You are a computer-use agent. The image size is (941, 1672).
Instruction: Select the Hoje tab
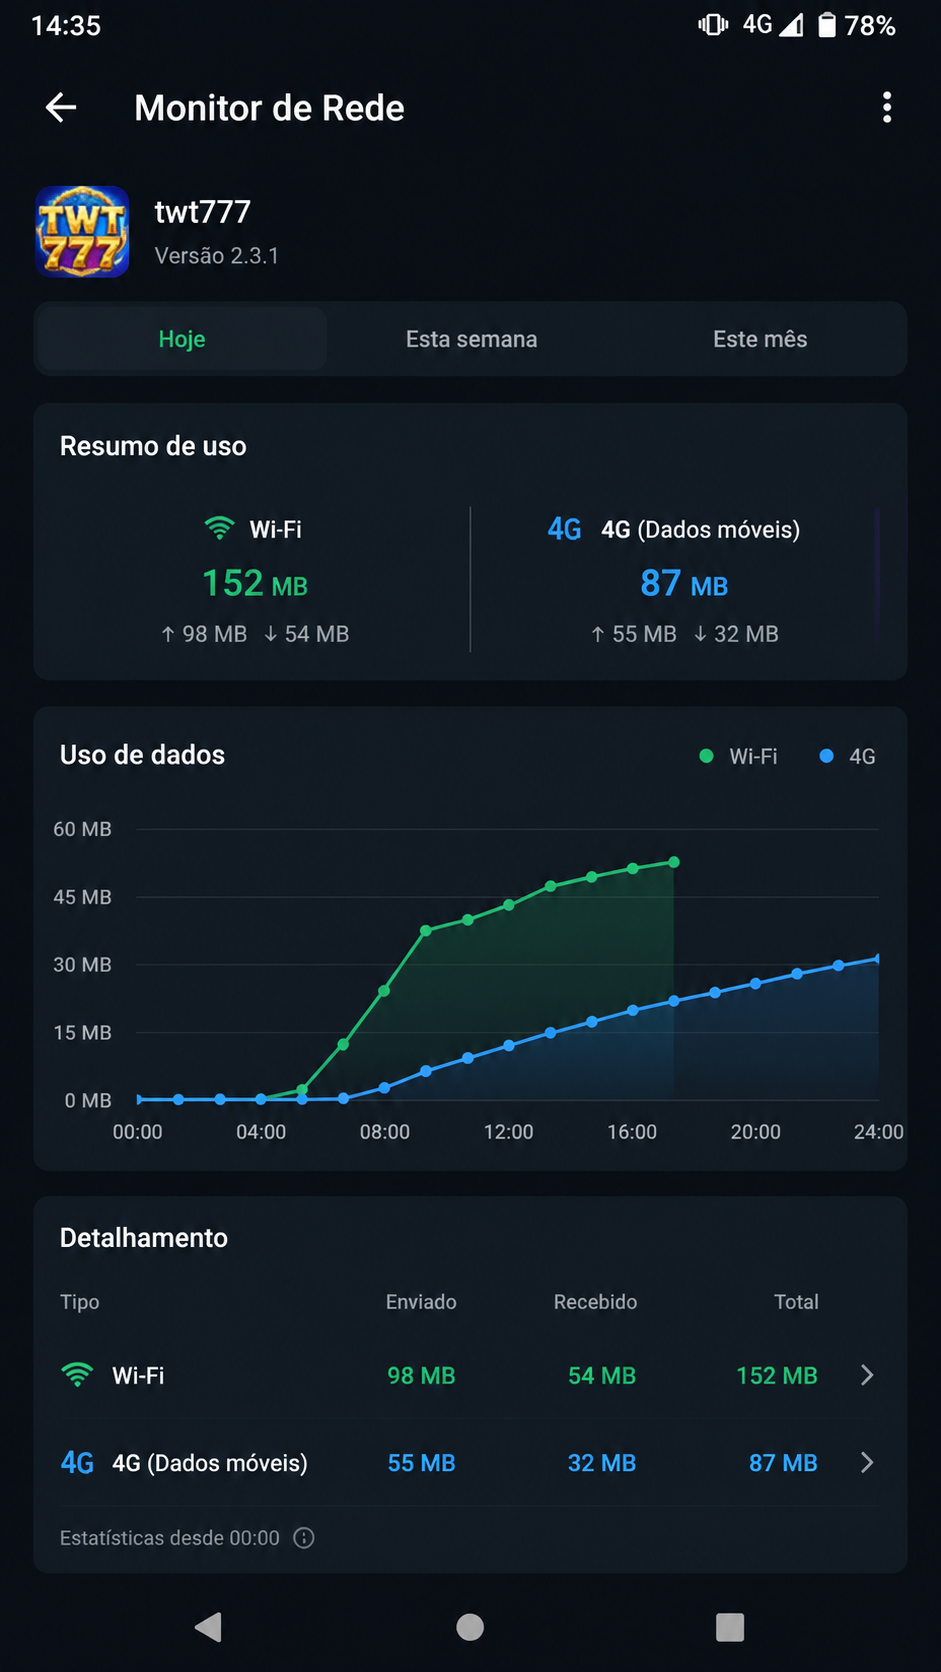[182, 339]
